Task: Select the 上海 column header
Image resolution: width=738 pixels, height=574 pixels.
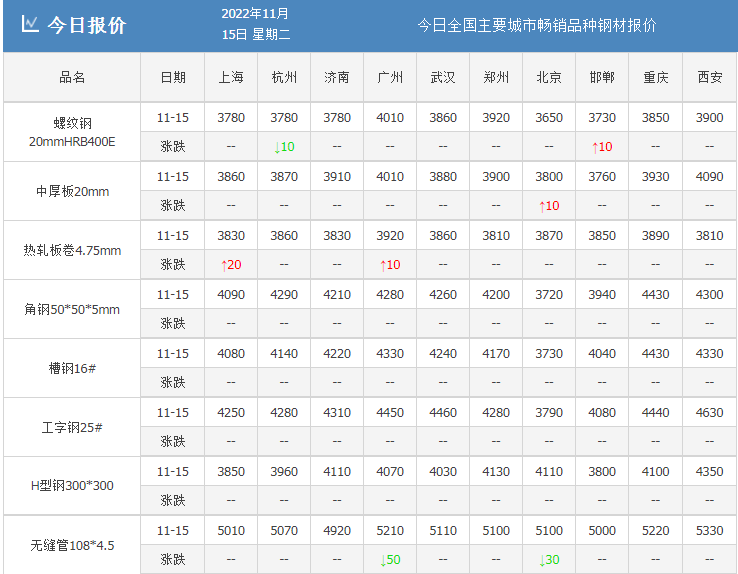Action: pyautogui.click(x=231, y=77)
